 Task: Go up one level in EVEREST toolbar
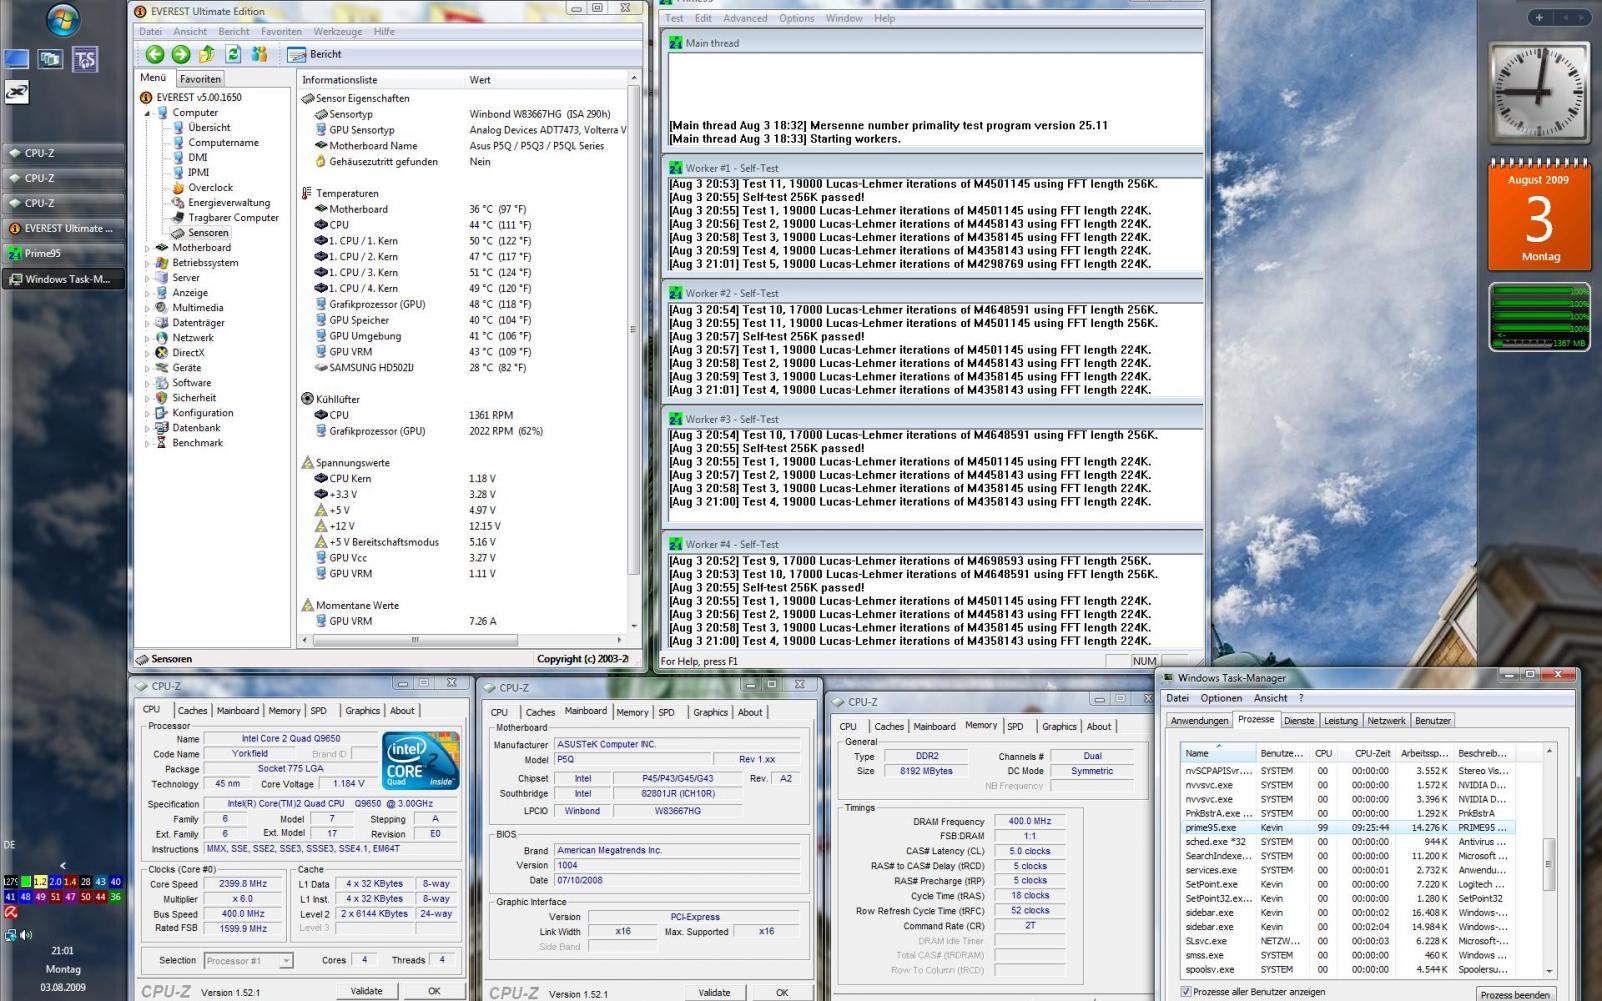[207, 55]
